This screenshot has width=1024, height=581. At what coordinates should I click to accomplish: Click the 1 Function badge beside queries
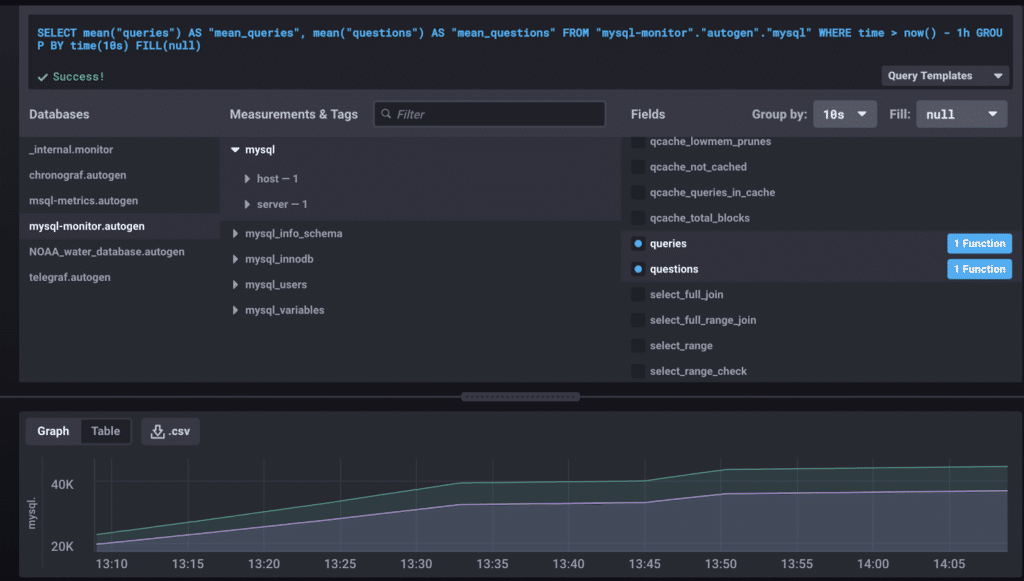(x=978, y=244)
